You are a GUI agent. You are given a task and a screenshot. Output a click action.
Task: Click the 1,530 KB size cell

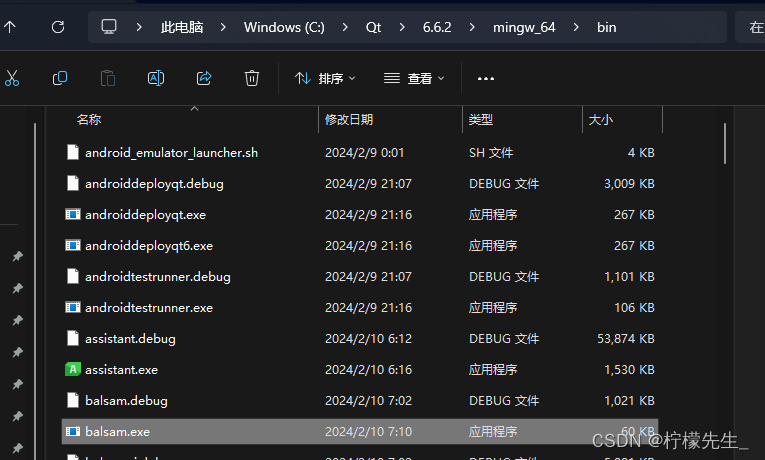pyautogui.click(x=629, y=370)
